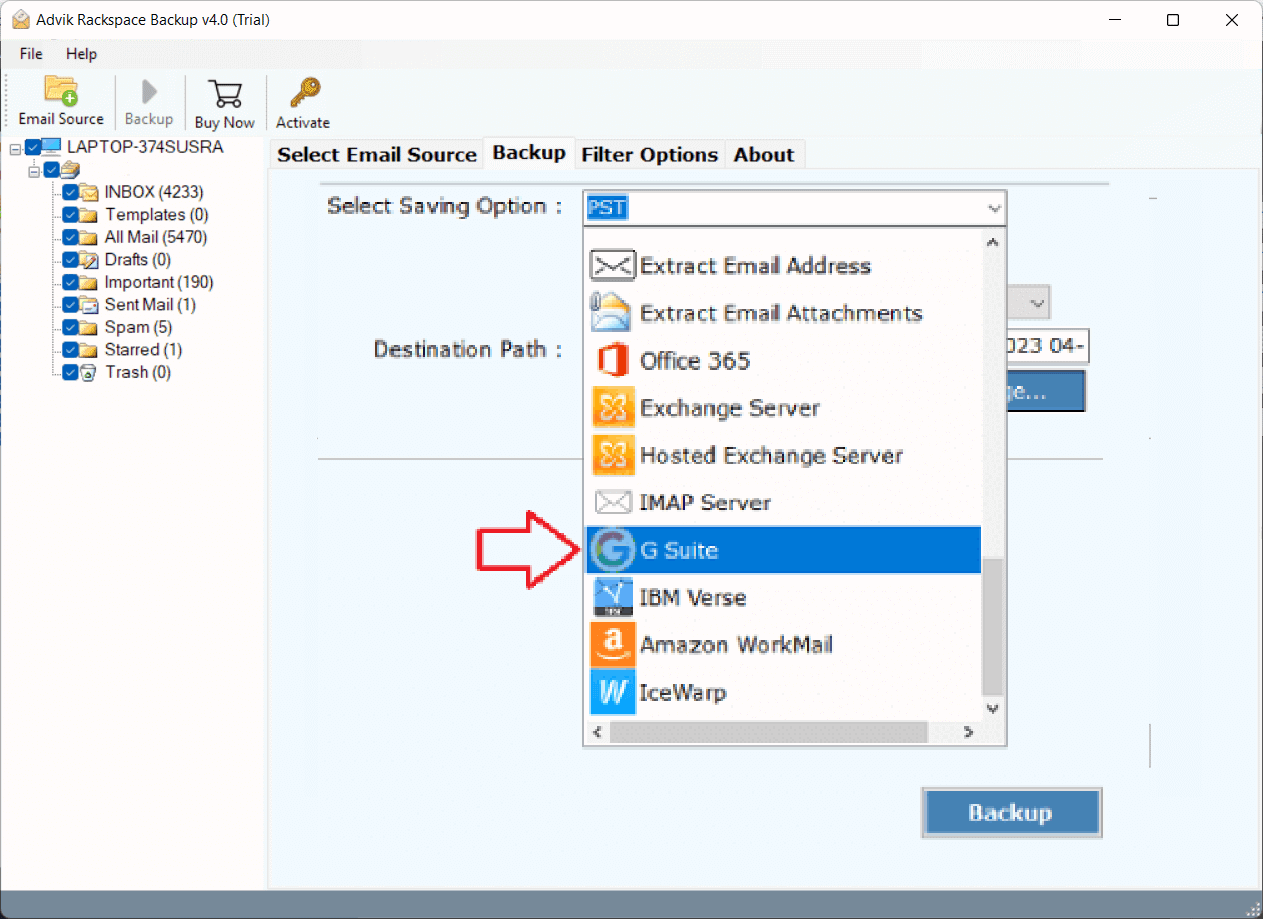Select the Starred folder in the tree

144,349
